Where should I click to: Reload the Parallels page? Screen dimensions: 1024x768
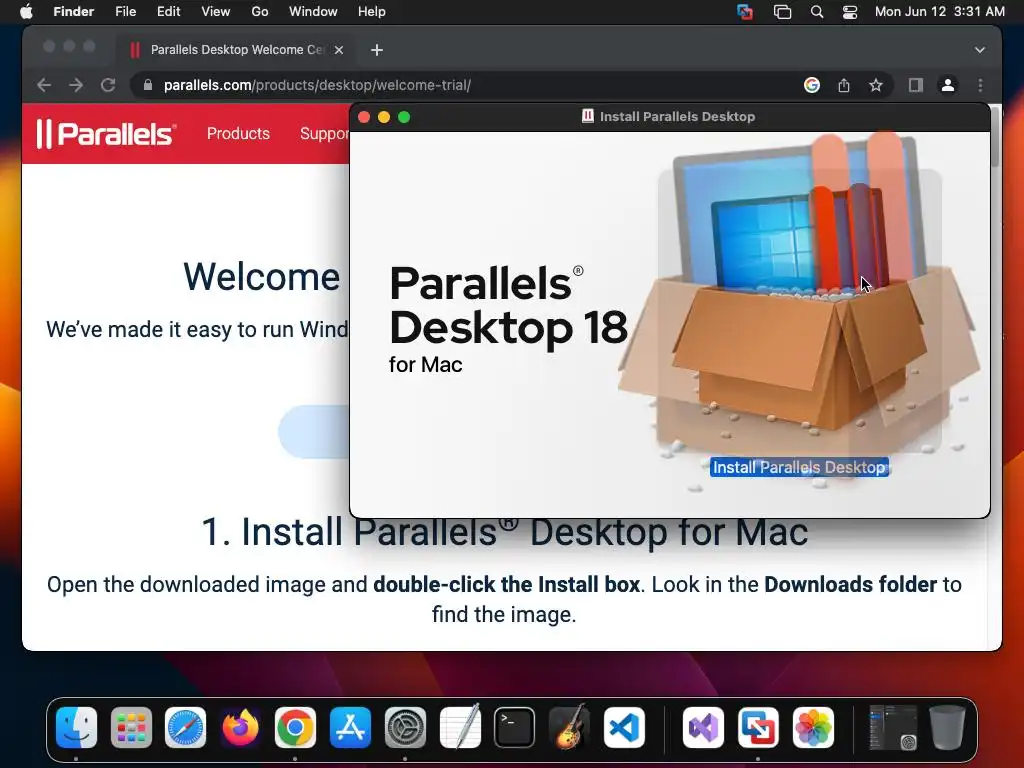click(108, 85)
